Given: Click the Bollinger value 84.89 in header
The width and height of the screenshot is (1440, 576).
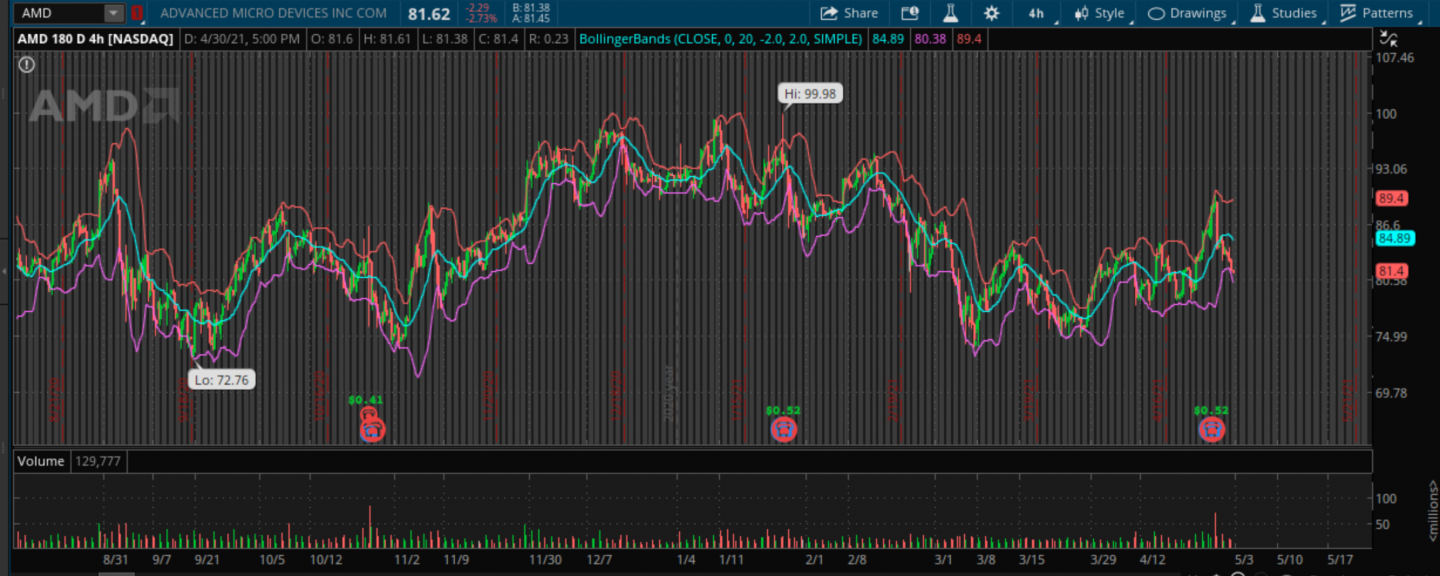Looking at the screenshot, I should pyautogui.click(x=889, y=39).
